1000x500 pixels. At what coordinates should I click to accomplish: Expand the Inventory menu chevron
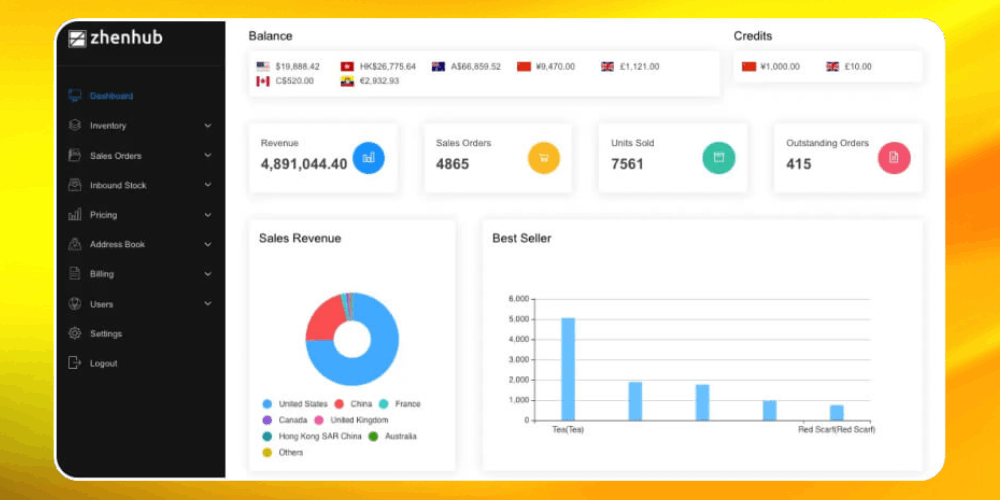pos(208,126)
